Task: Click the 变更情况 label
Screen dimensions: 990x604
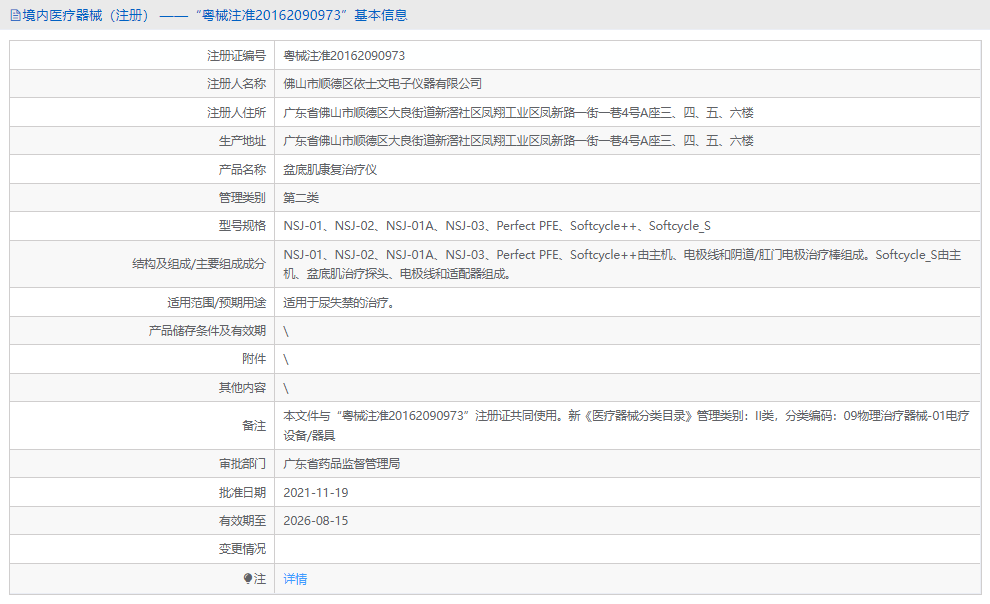Action: pos(242,548)
